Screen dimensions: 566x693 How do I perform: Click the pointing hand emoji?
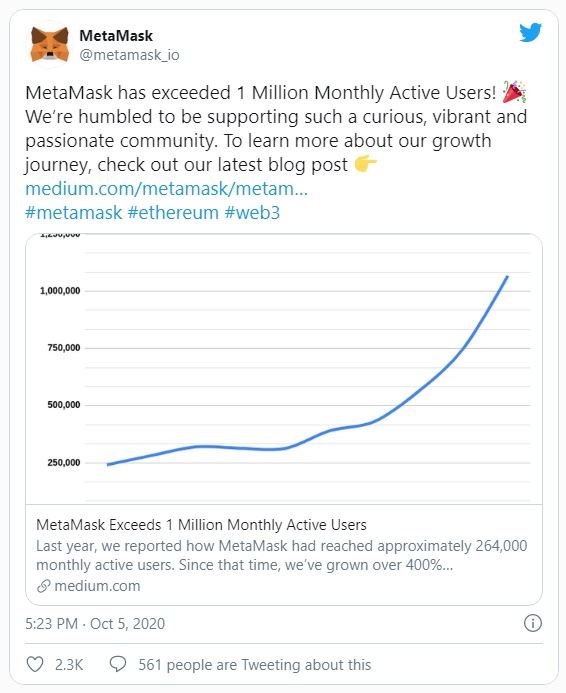tap(365, 164)
